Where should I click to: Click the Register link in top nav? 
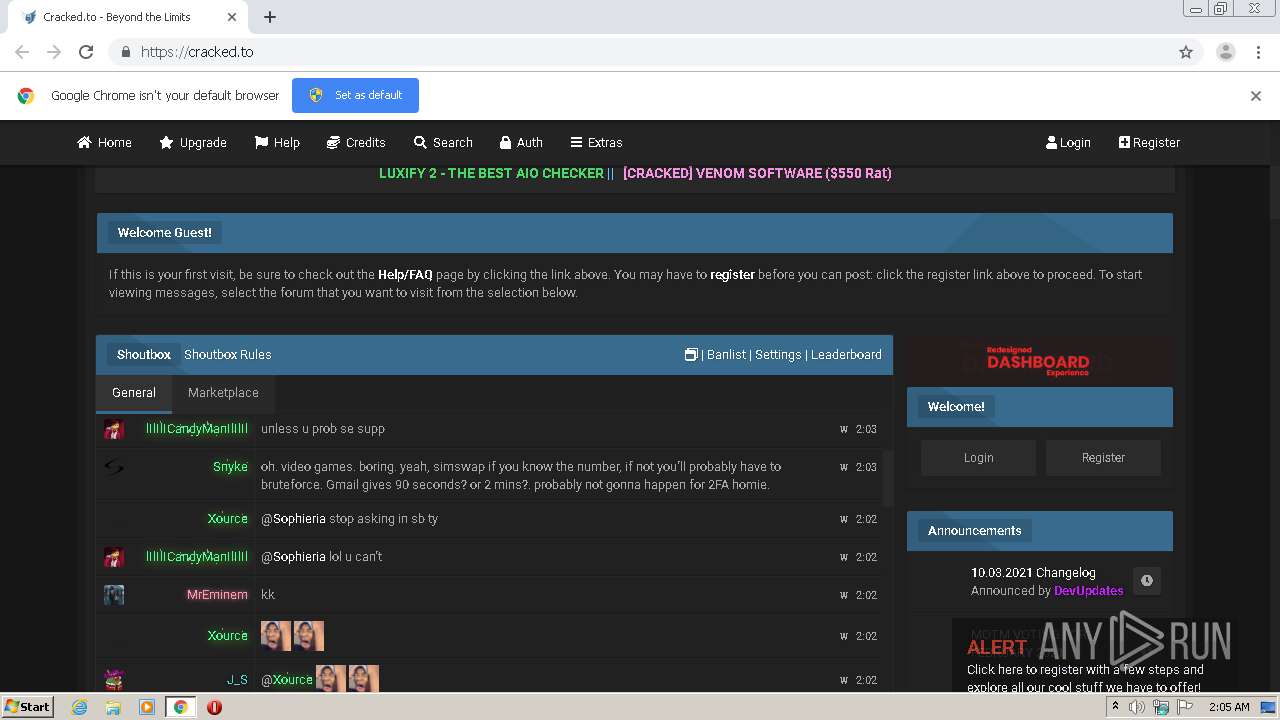tap(1149, 142)
